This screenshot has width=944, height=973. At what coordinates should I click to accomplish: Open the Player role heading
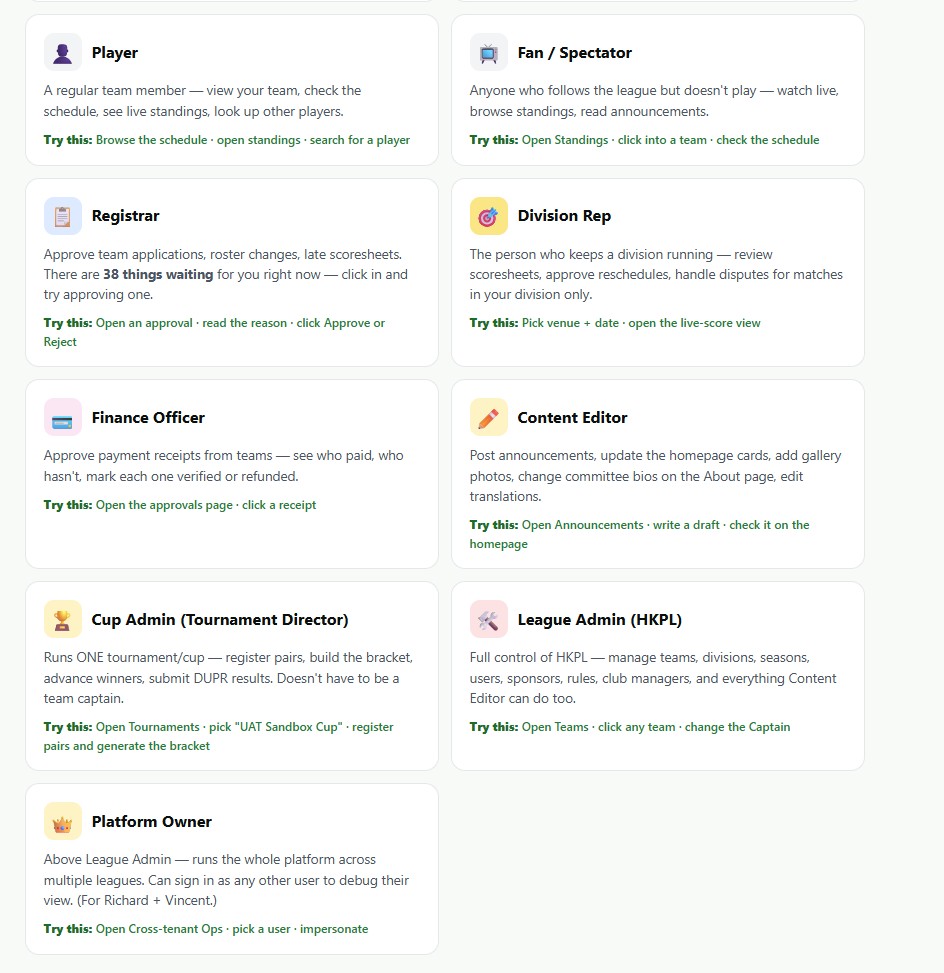click(x=115, y=53)
